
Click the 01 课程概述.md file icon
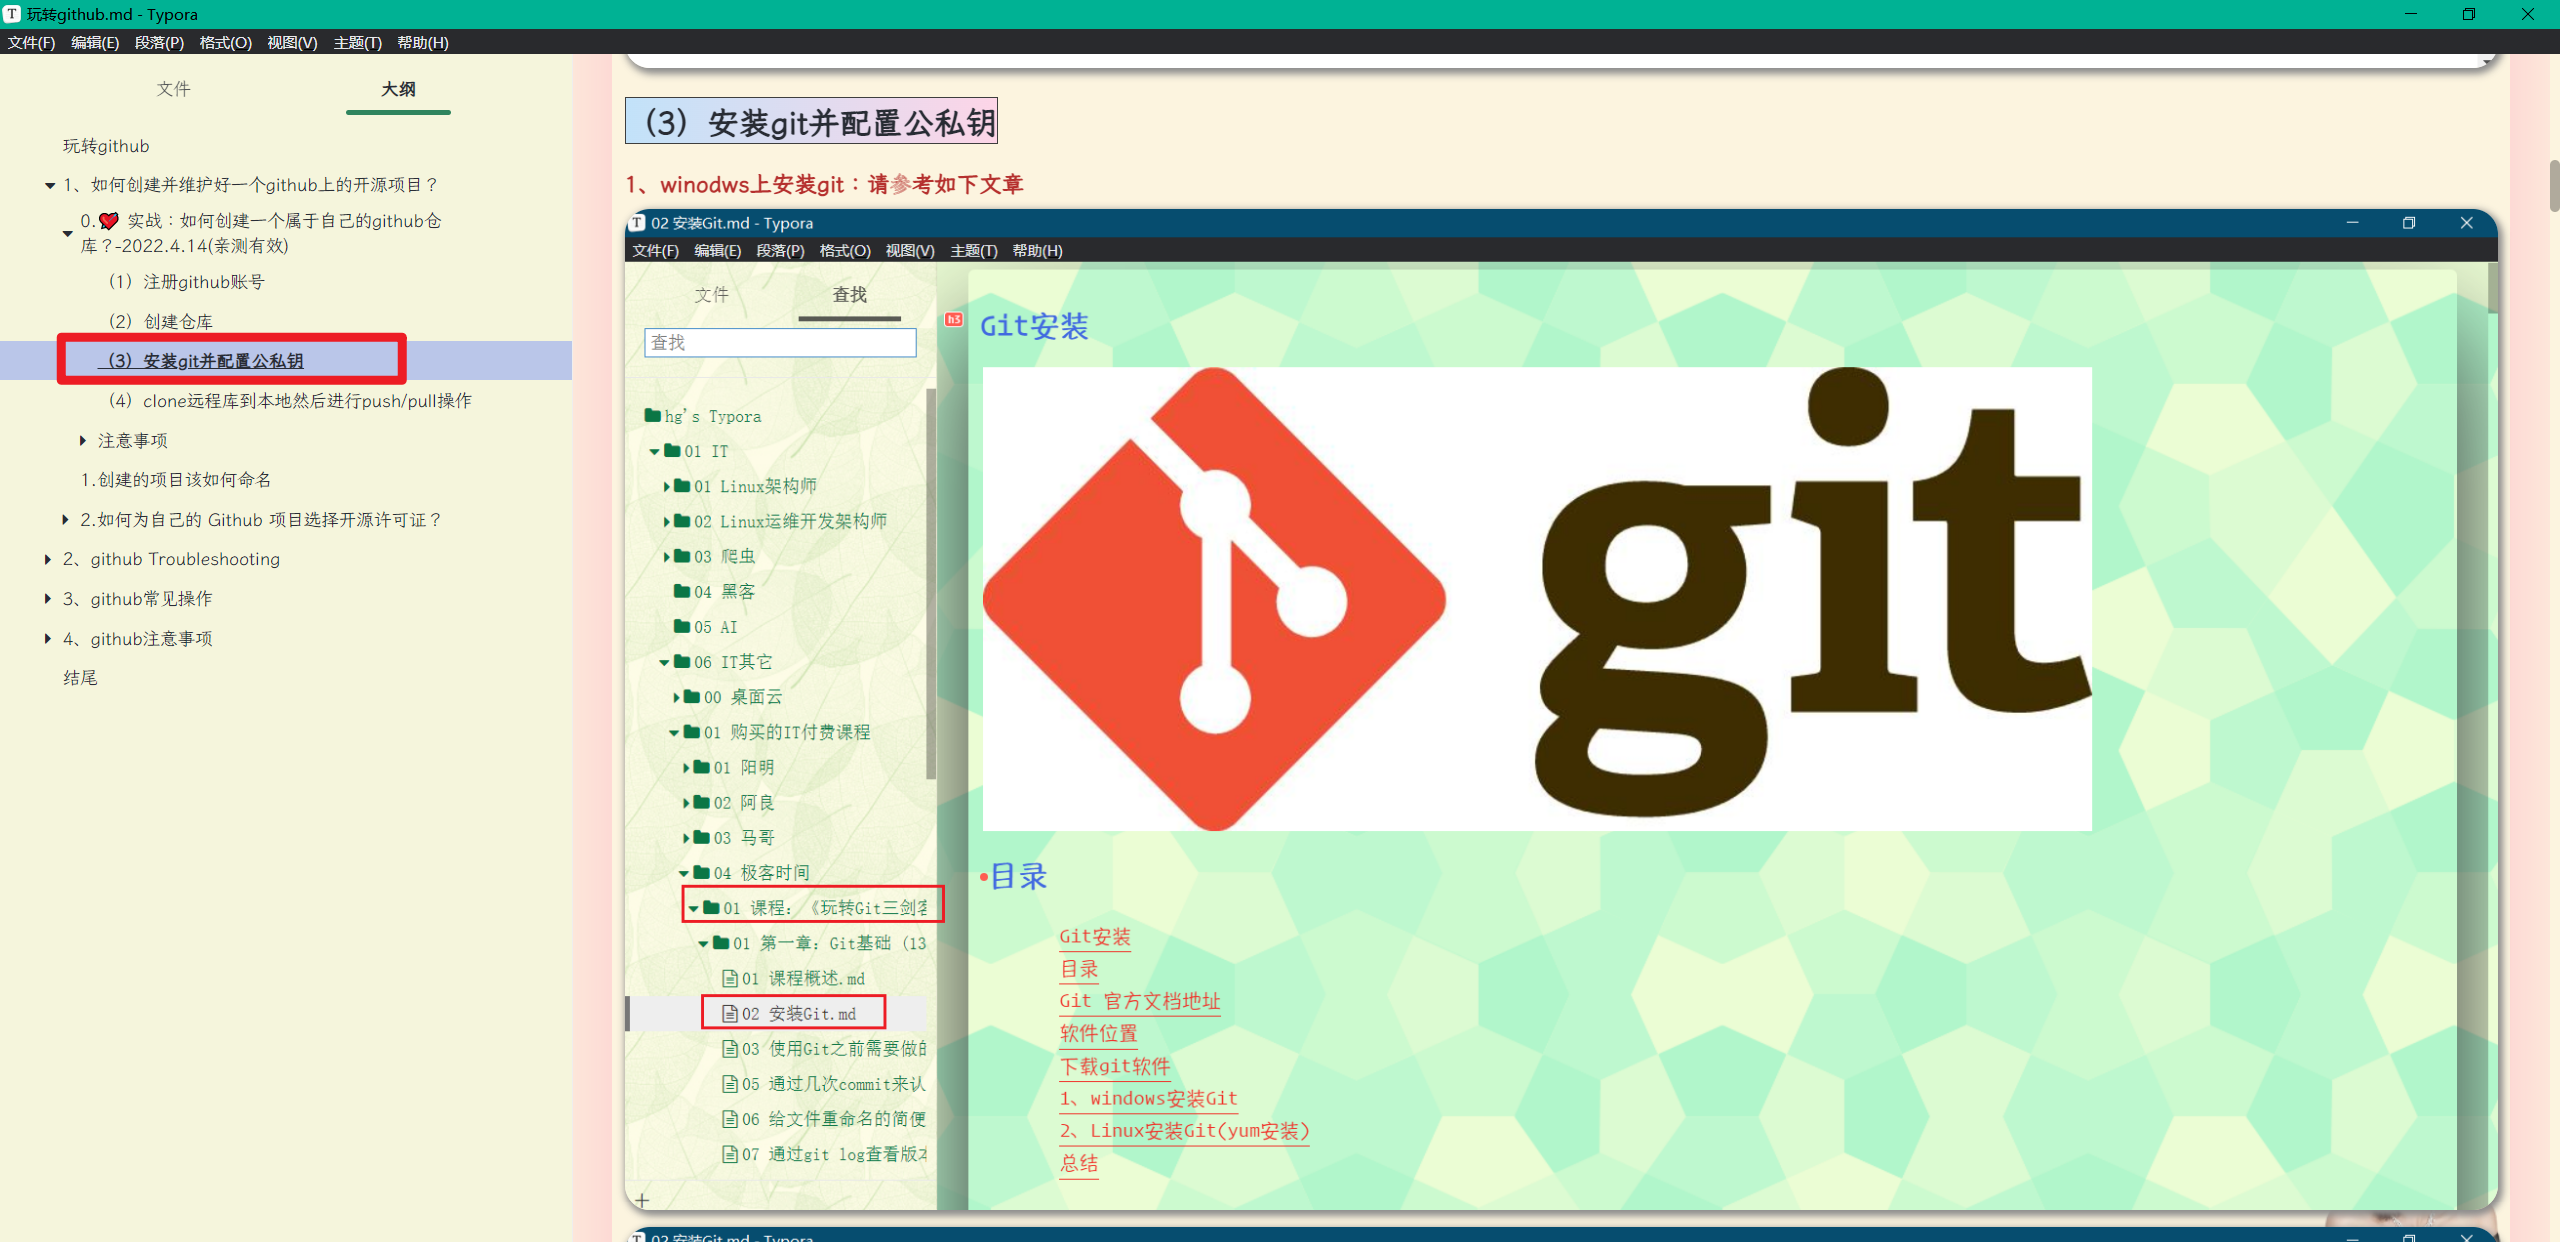[x=730, y=978]
